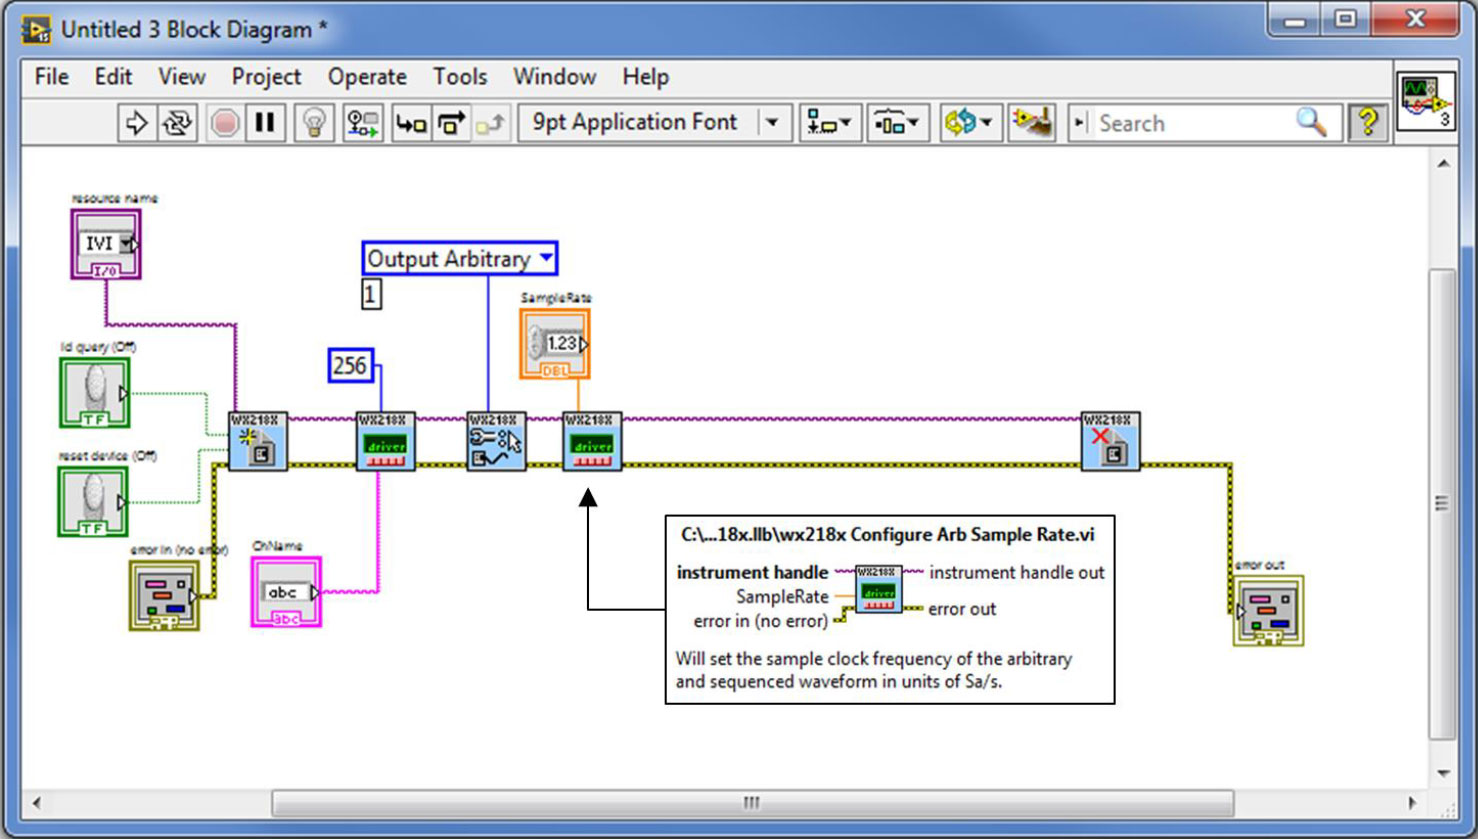Click the Pause button in toolbar
Image resolution: width=1478 pixels, height=839 pixels.
265,123
